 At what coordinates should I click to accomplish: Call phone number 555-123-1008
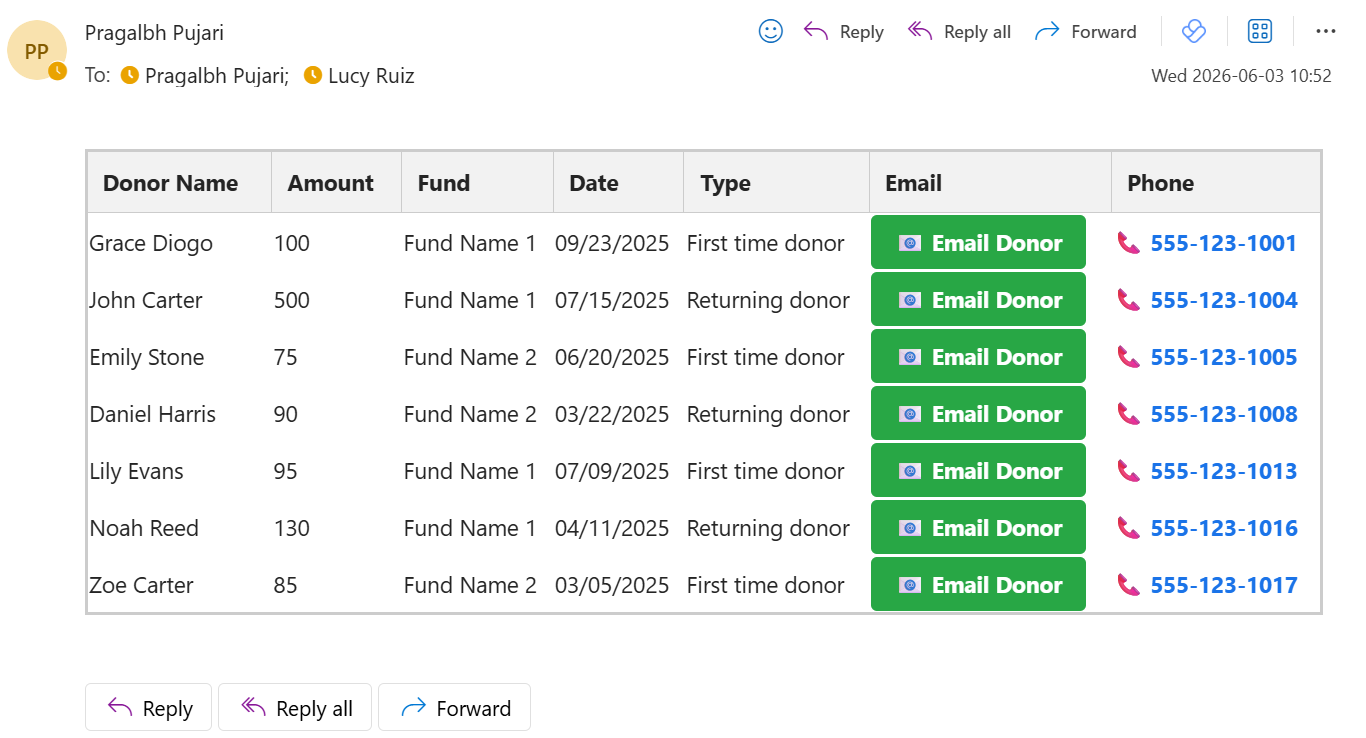click(x=1224, y=414)
